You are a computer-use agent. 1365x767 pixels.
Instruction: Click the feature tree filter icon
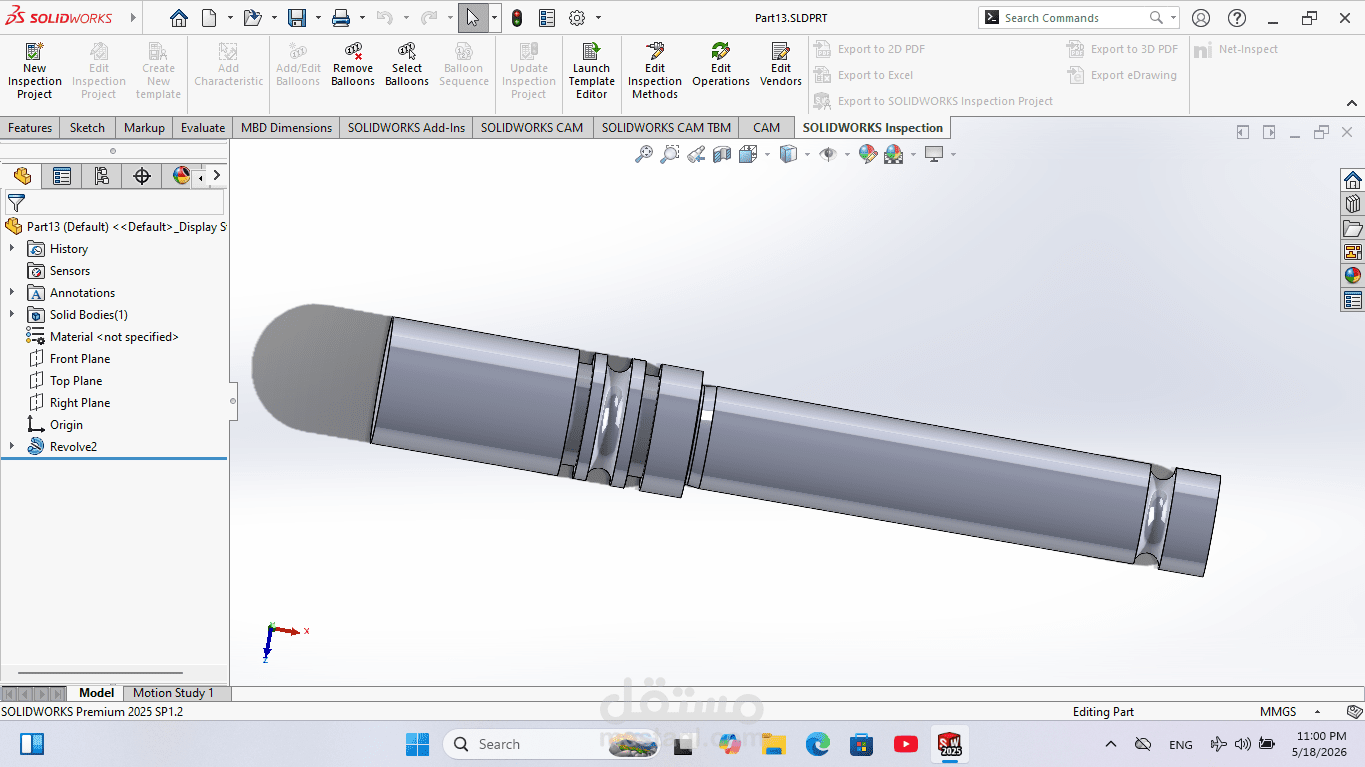click(x=16, y=203)
